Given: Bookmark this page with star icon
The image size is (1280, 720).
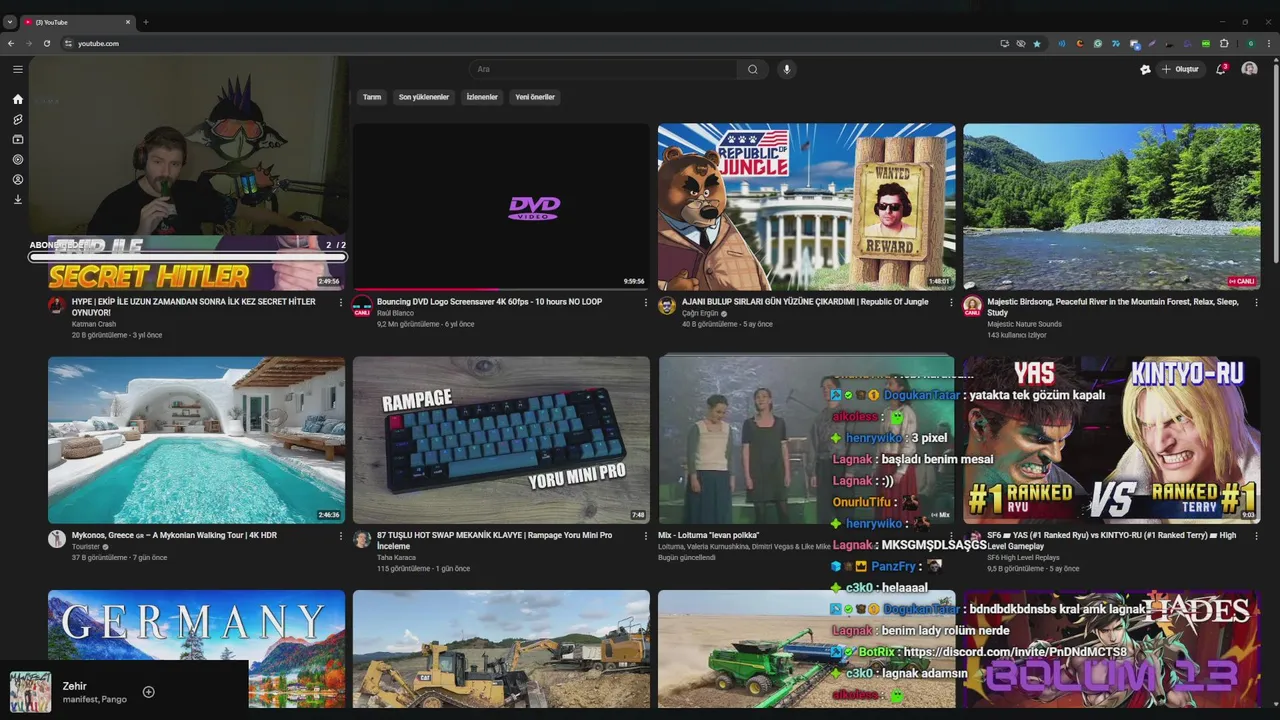Looking at the screenshot, I should tap(1037, 43).
